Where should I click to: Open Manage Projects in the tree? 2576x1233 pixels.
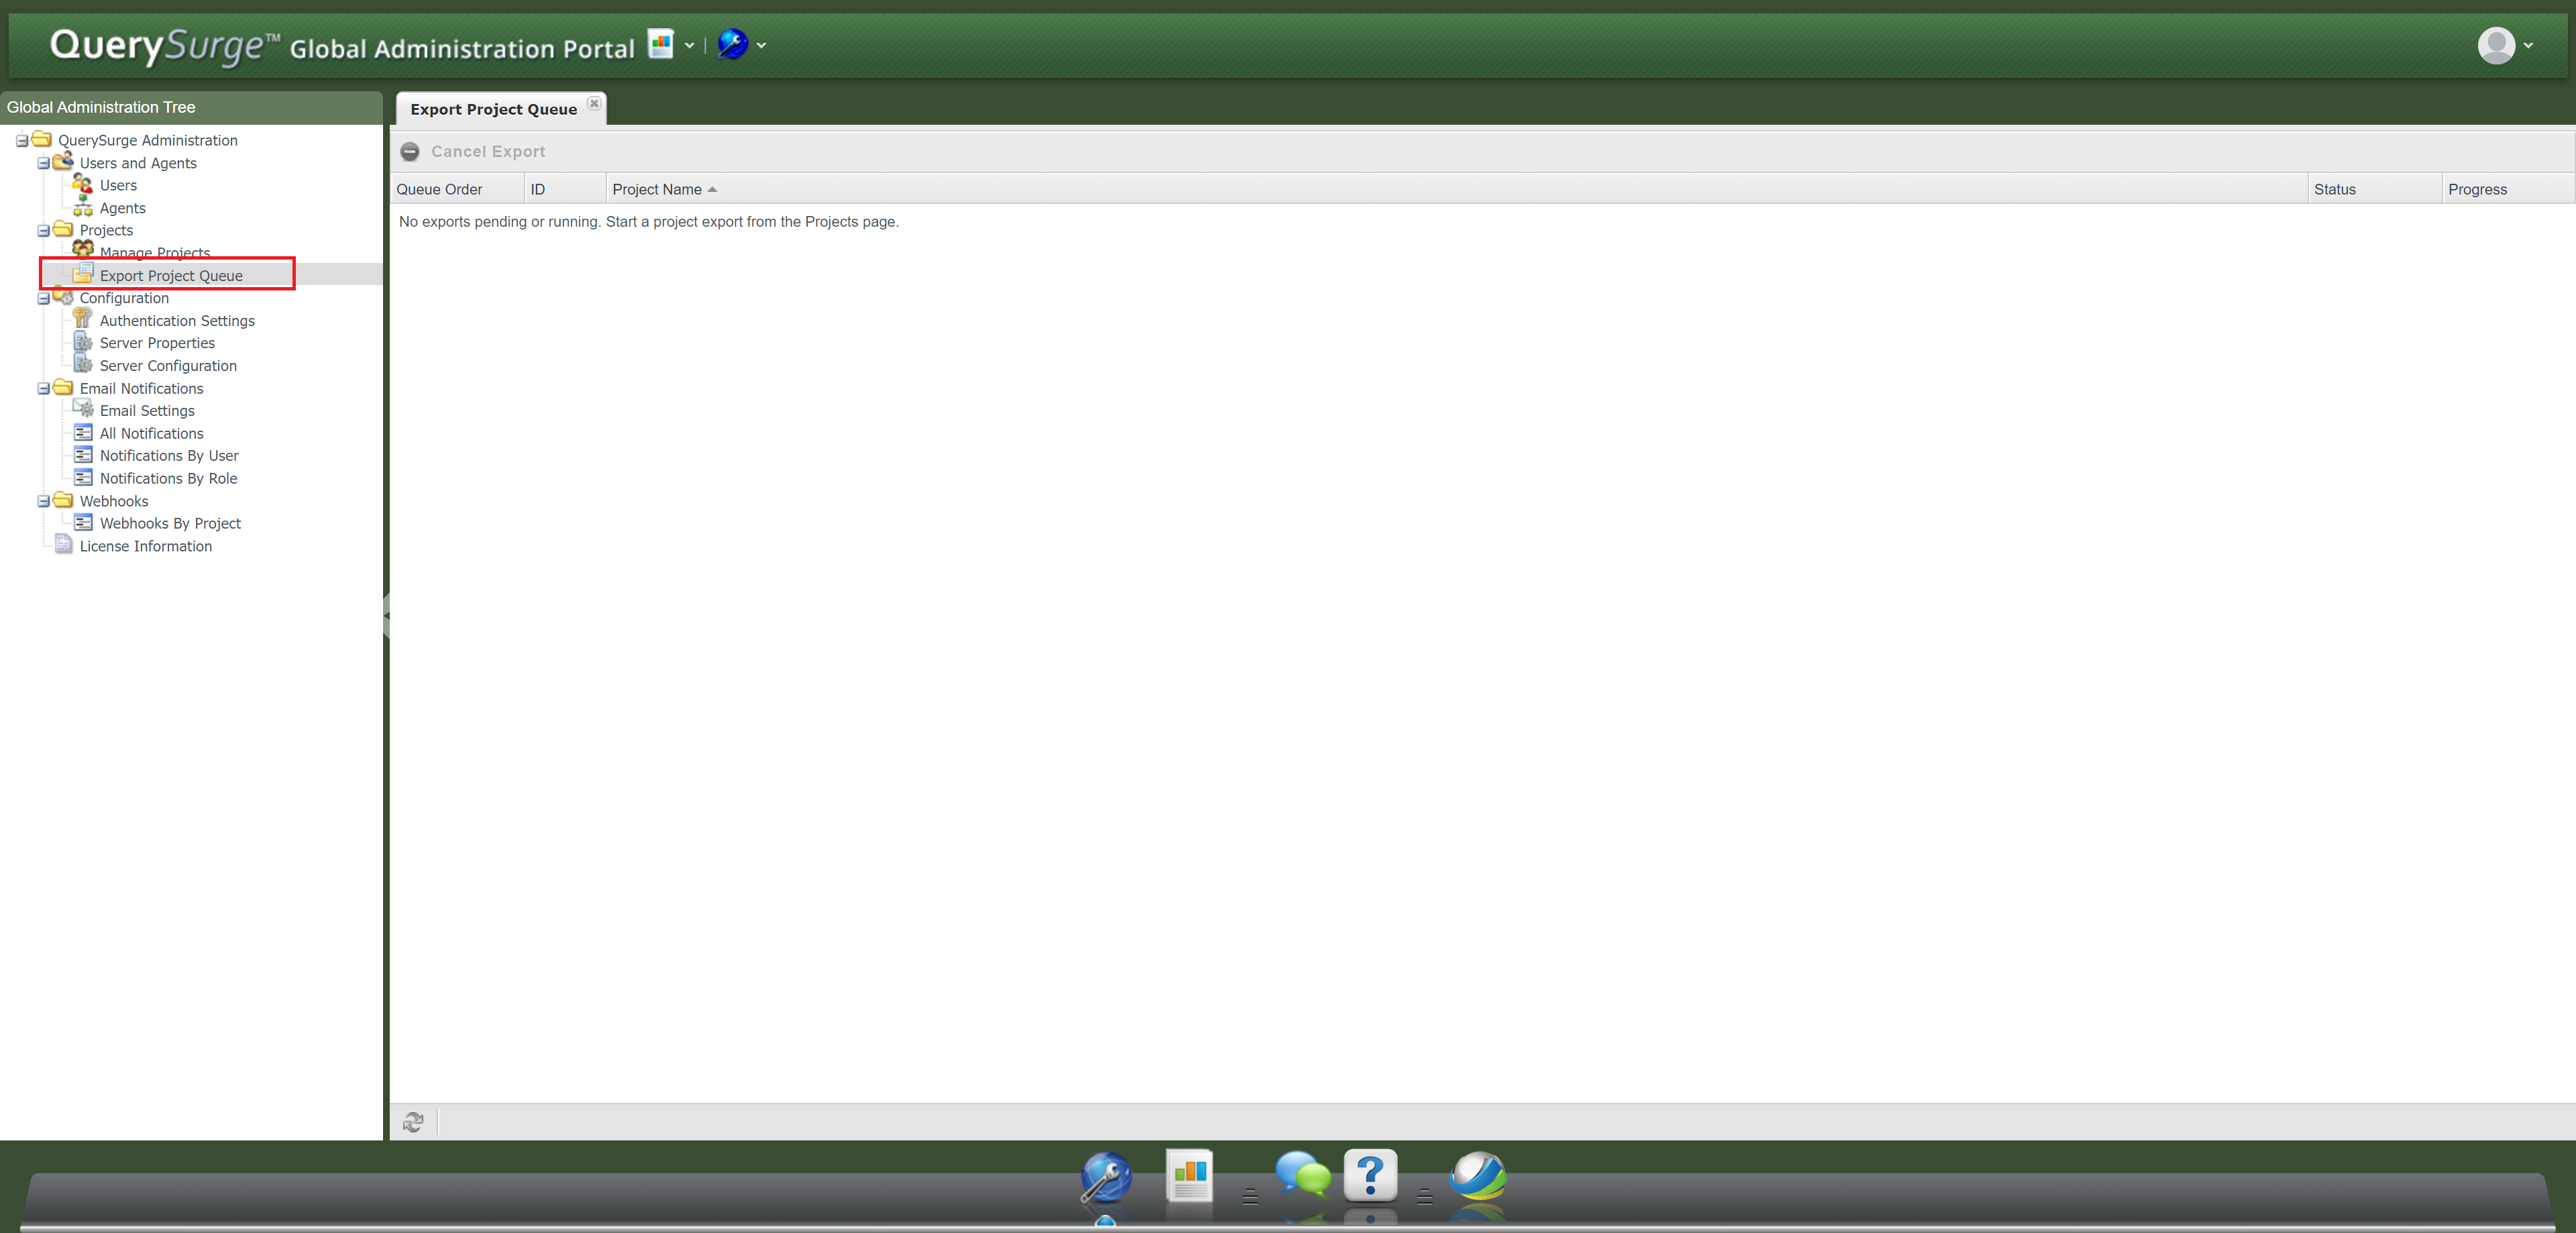coord(155,253)
